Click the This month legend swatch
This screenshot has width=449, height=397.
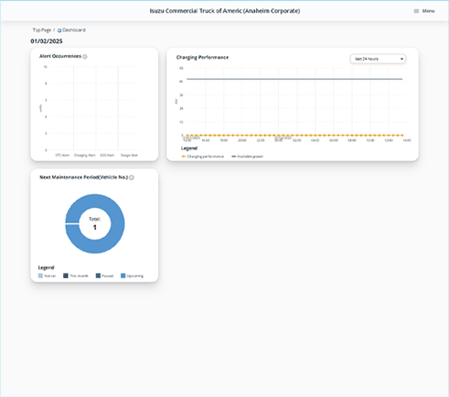pyautogui.click(x=66, y=276)
